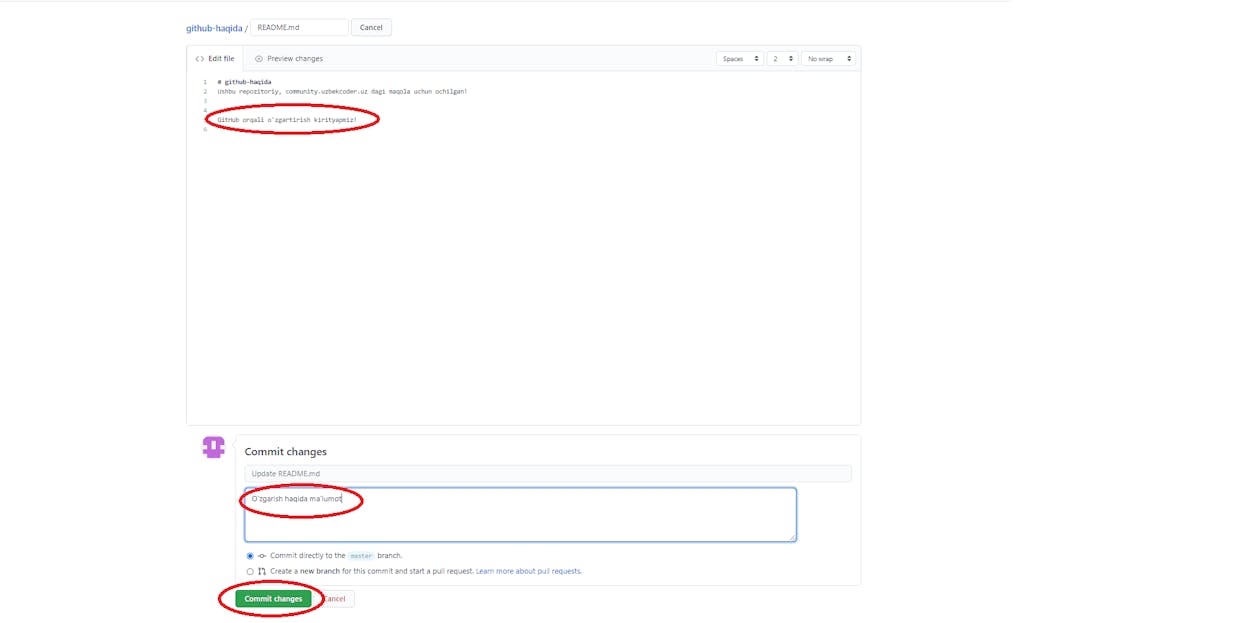
Task: Open 'Learn more about pull requests' link
Action: (x=528, y=572)
